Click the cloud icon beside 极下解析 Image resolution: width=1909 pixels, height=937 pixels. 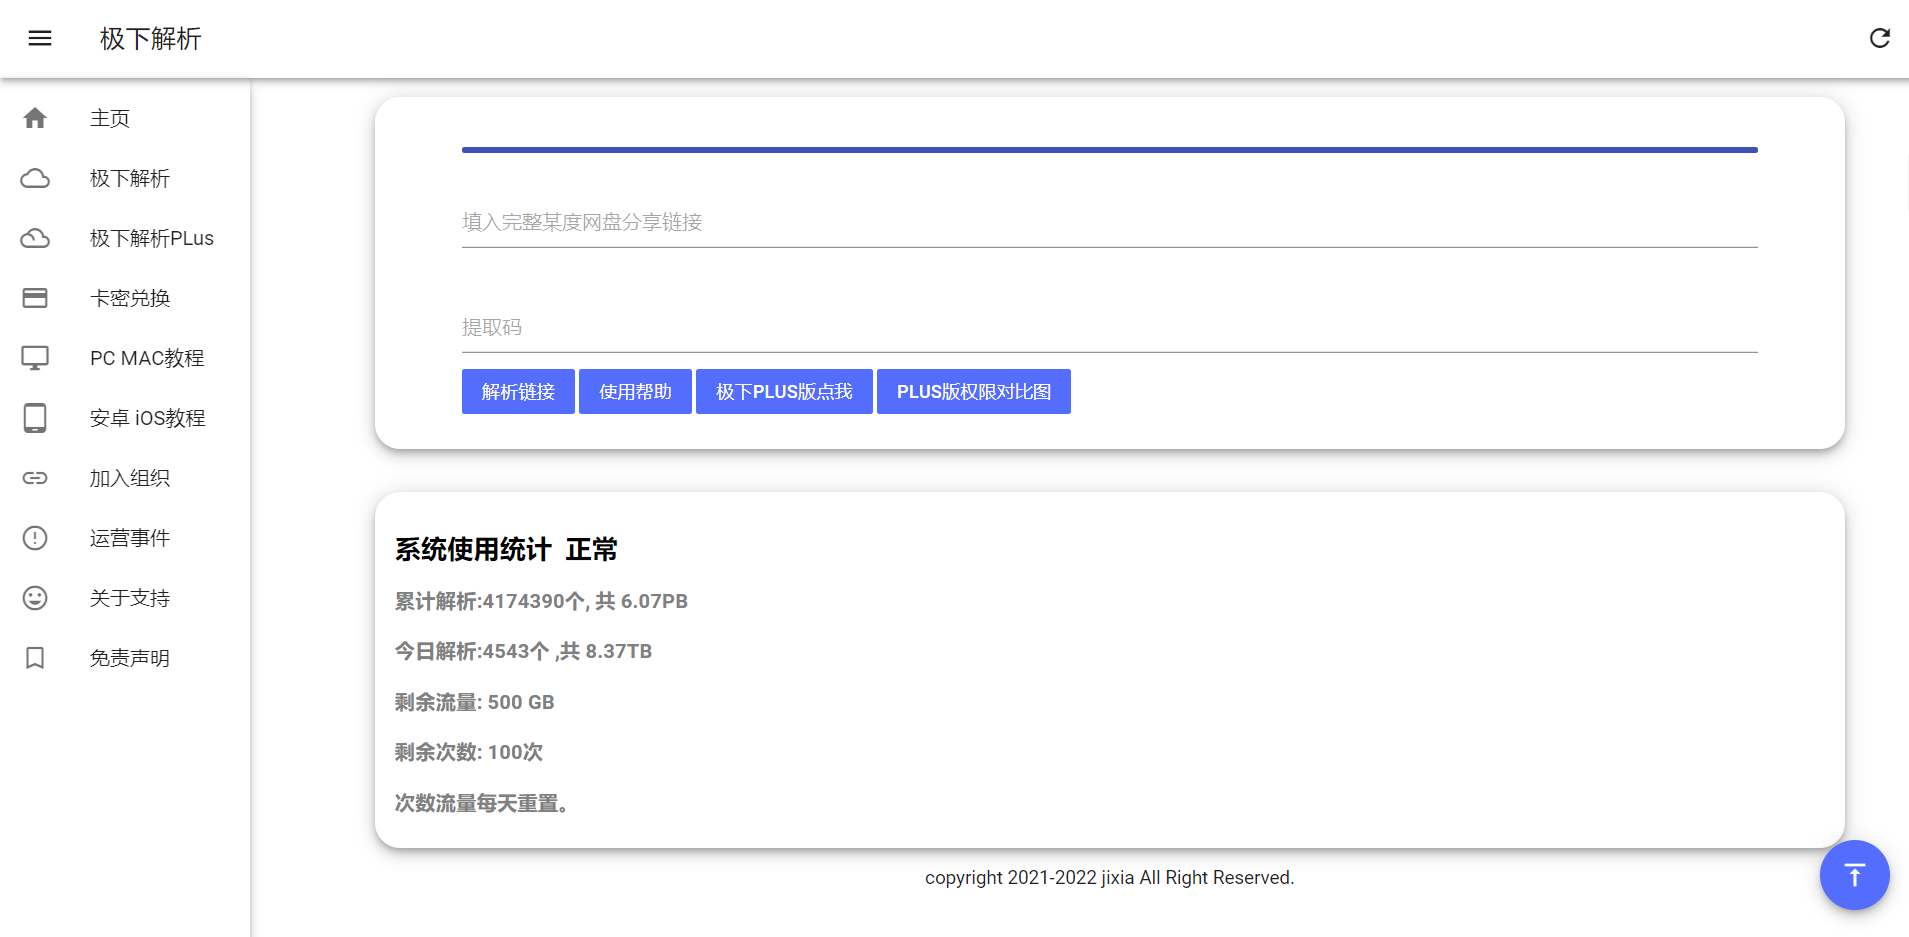tap(35, 178)
